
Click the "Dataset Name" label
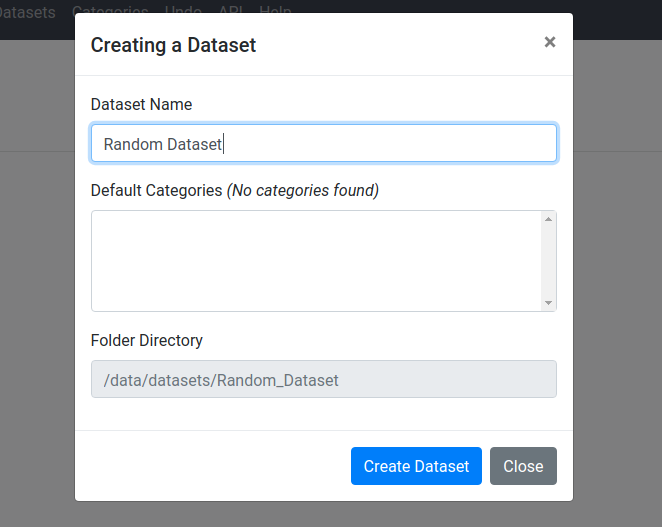[141, 104]
